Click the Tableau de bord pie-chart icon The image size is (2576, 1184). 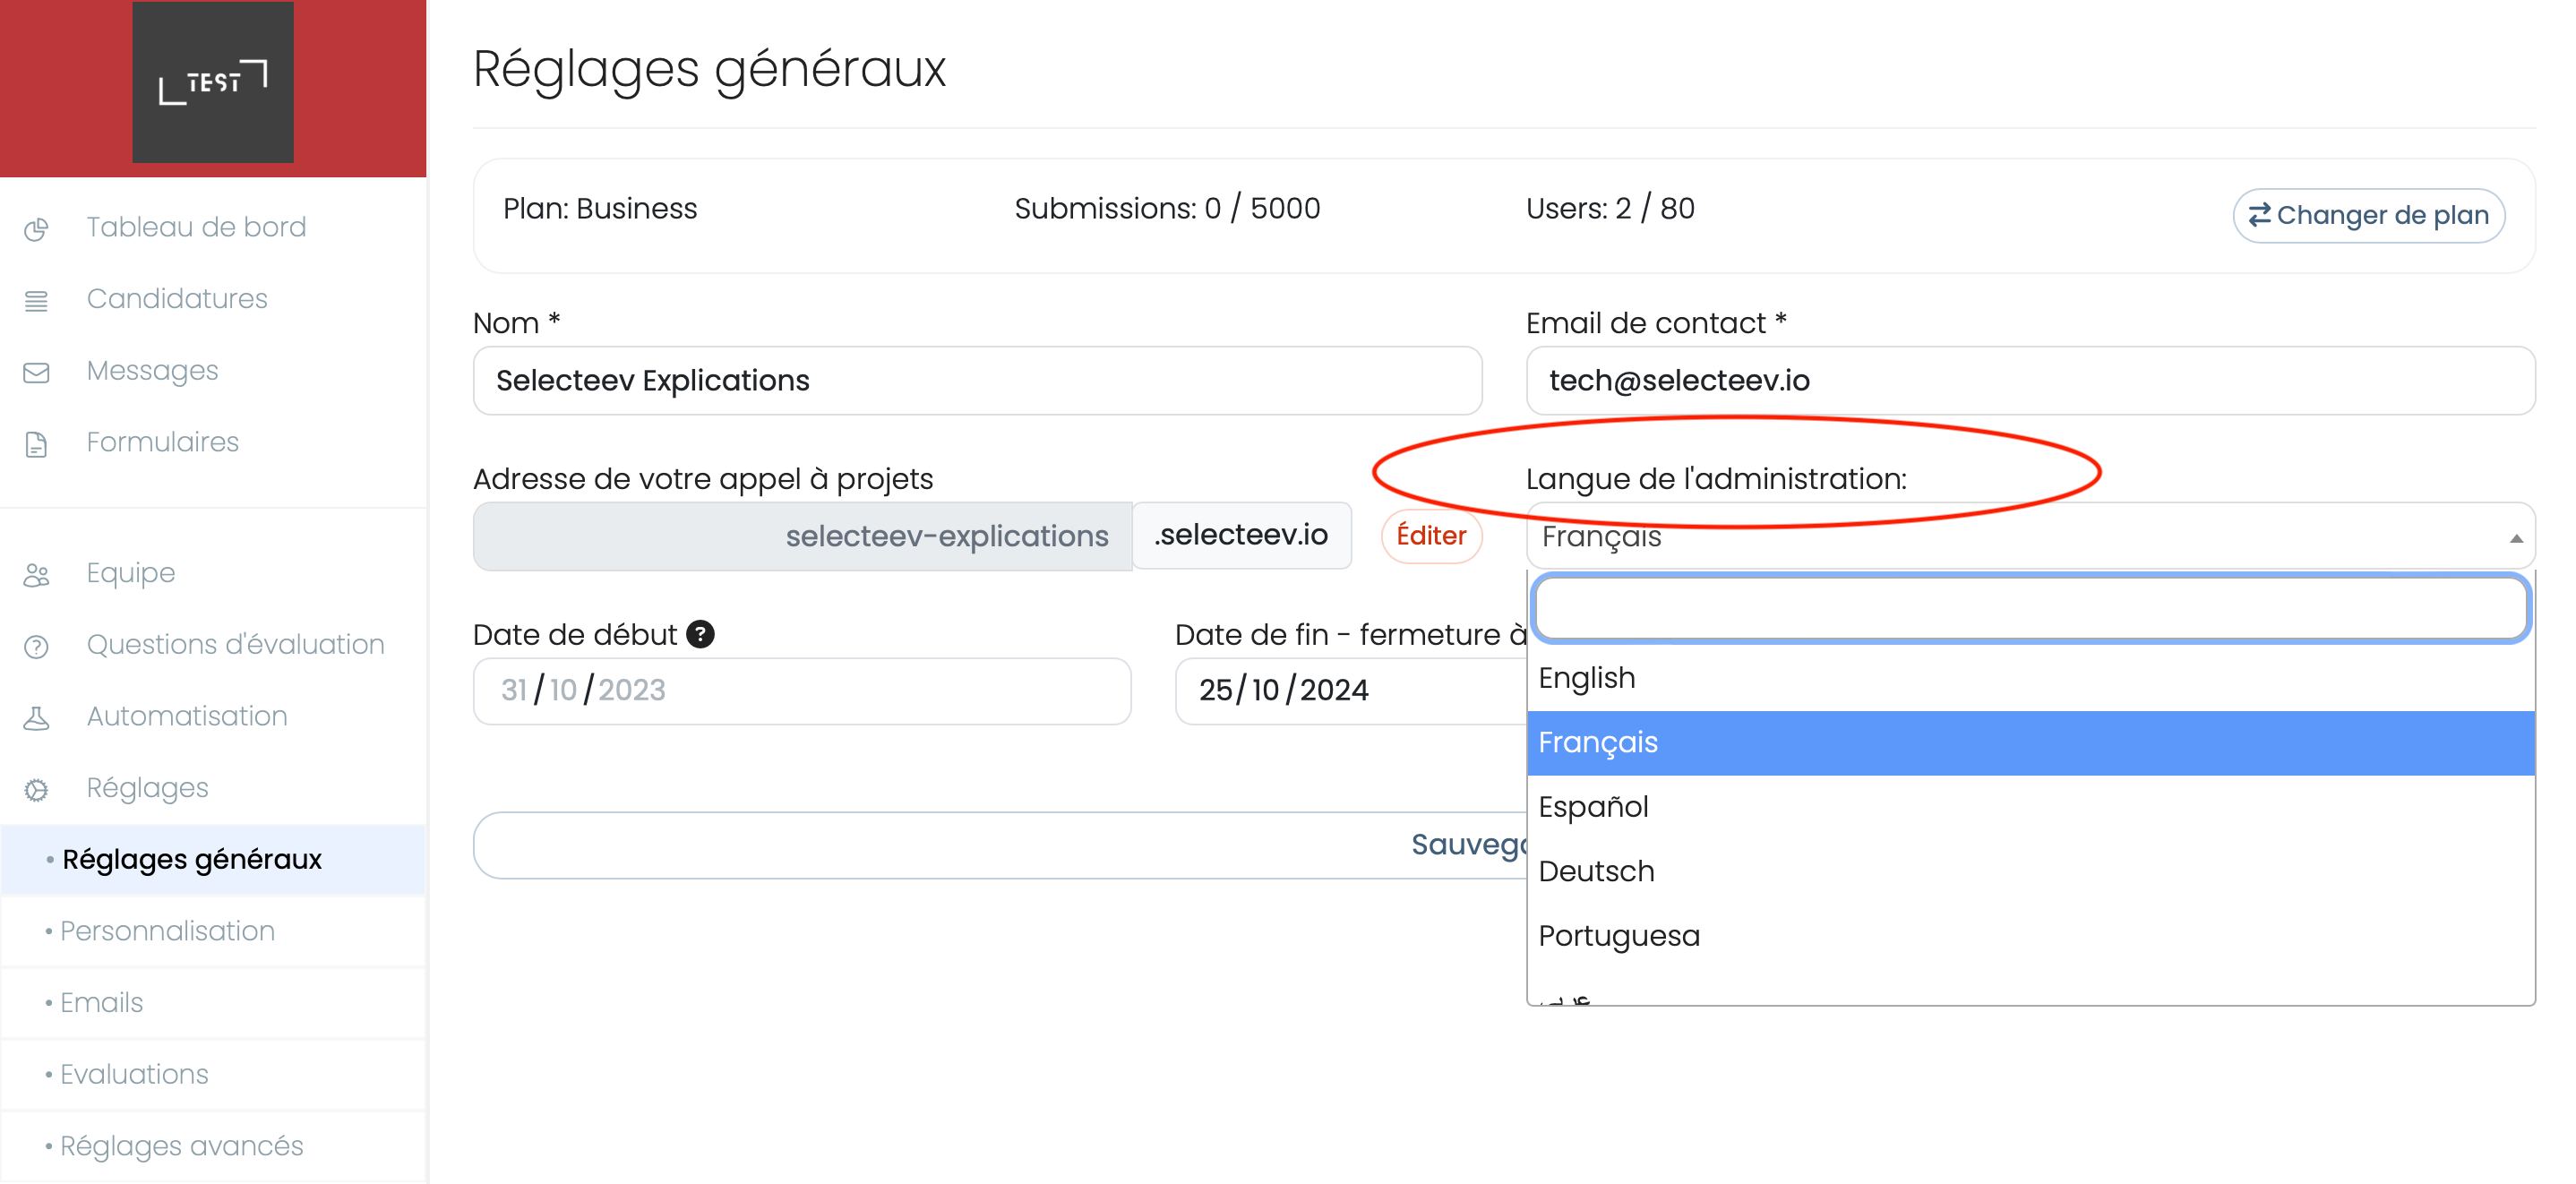pyautogui.click(x=36, y=229)
